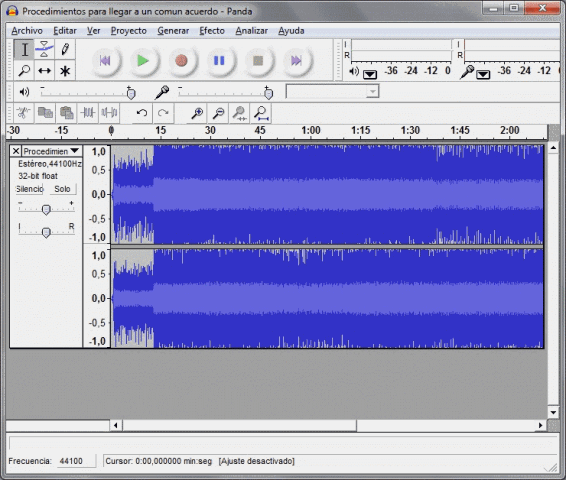Click the Cursor position status text
This screenshot has width=566, height=480.
[x=158, y=461]
